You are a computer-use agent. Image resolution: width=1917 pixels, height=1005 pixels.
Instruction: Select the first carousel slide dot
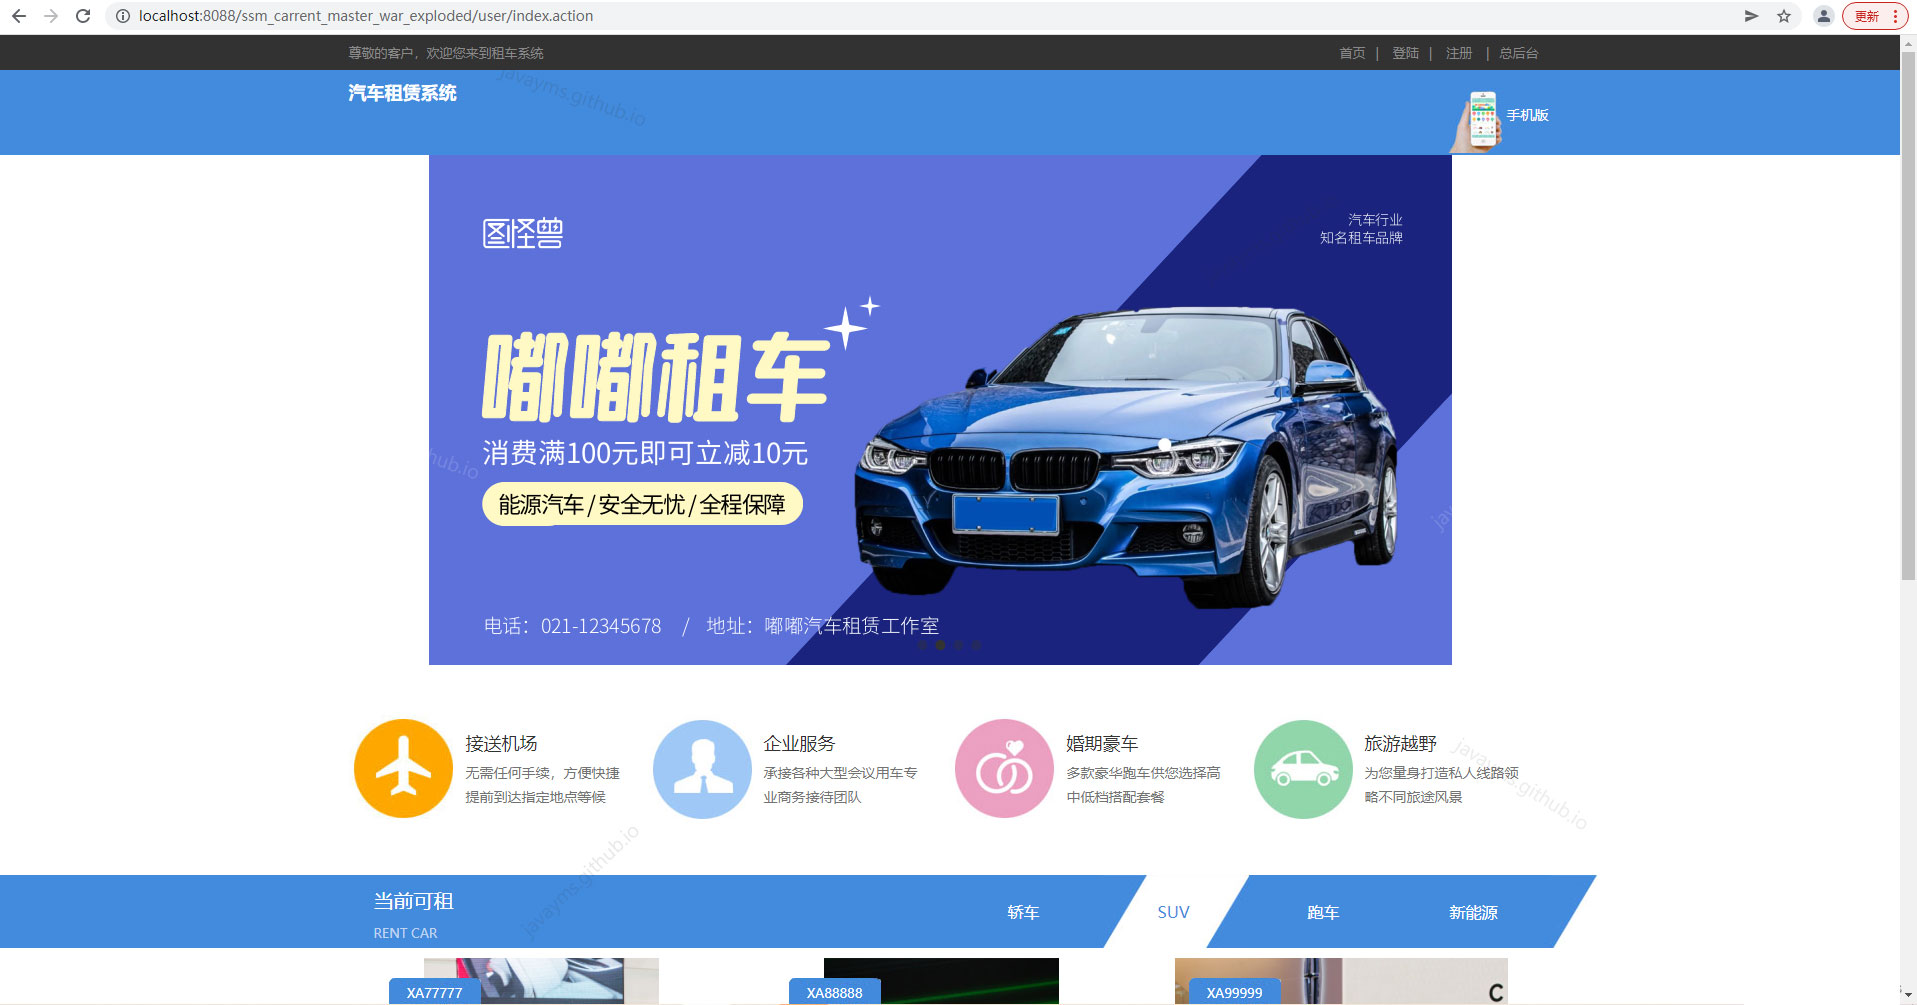(922, 645)
